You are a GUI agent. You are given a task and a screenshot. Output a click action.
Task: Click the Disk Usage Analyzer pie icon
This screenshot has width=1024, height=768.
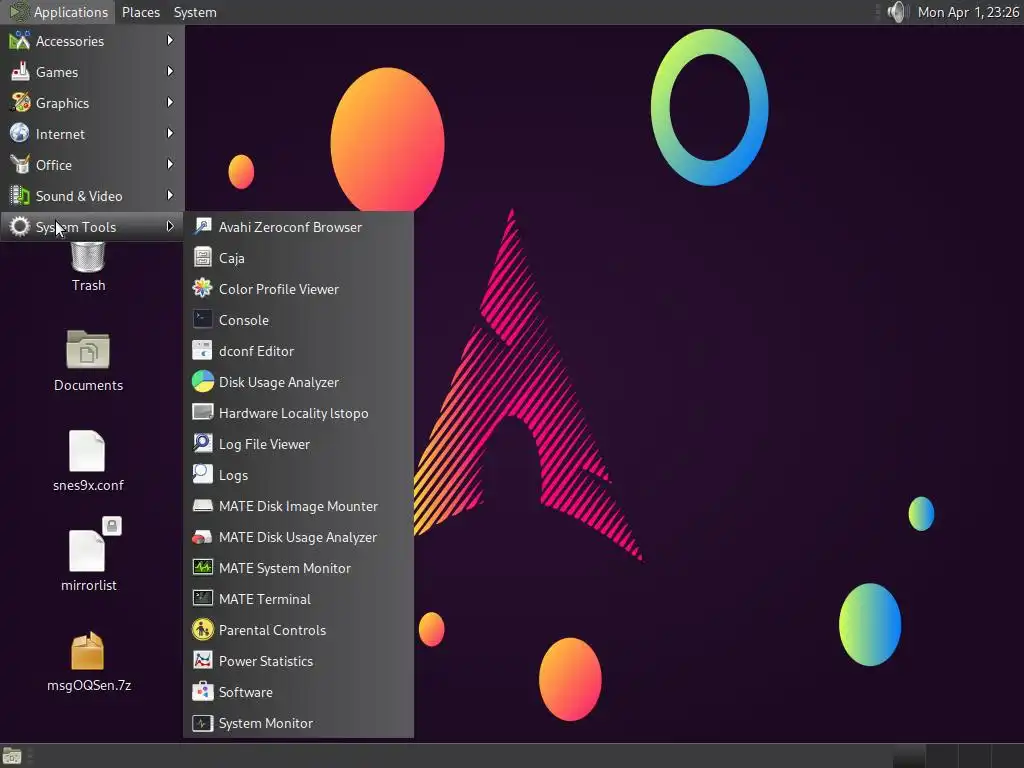pos(202,381)
